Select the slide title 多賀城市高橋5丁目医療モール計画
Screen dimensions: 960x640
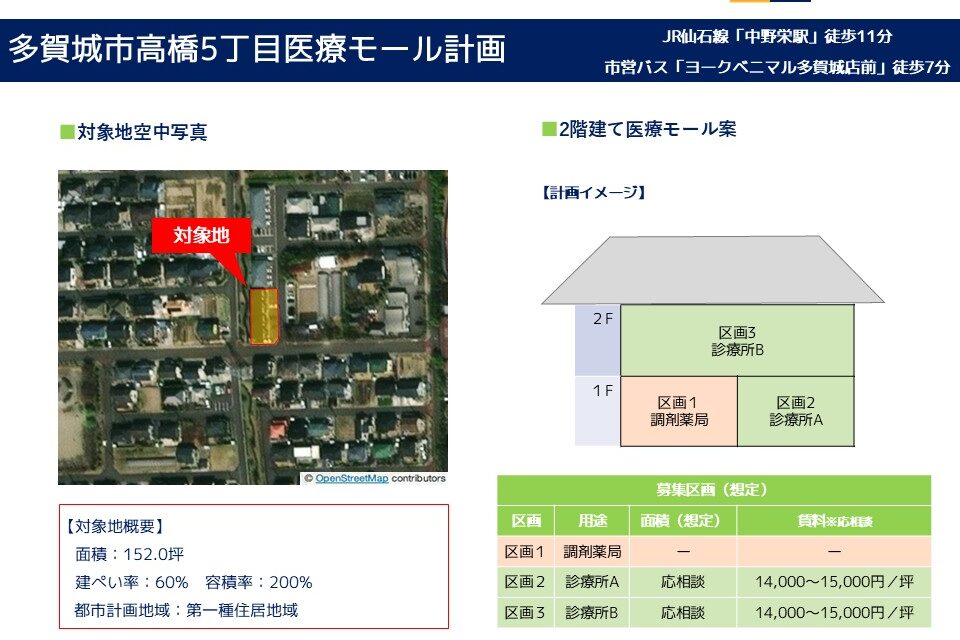(258, 49)
